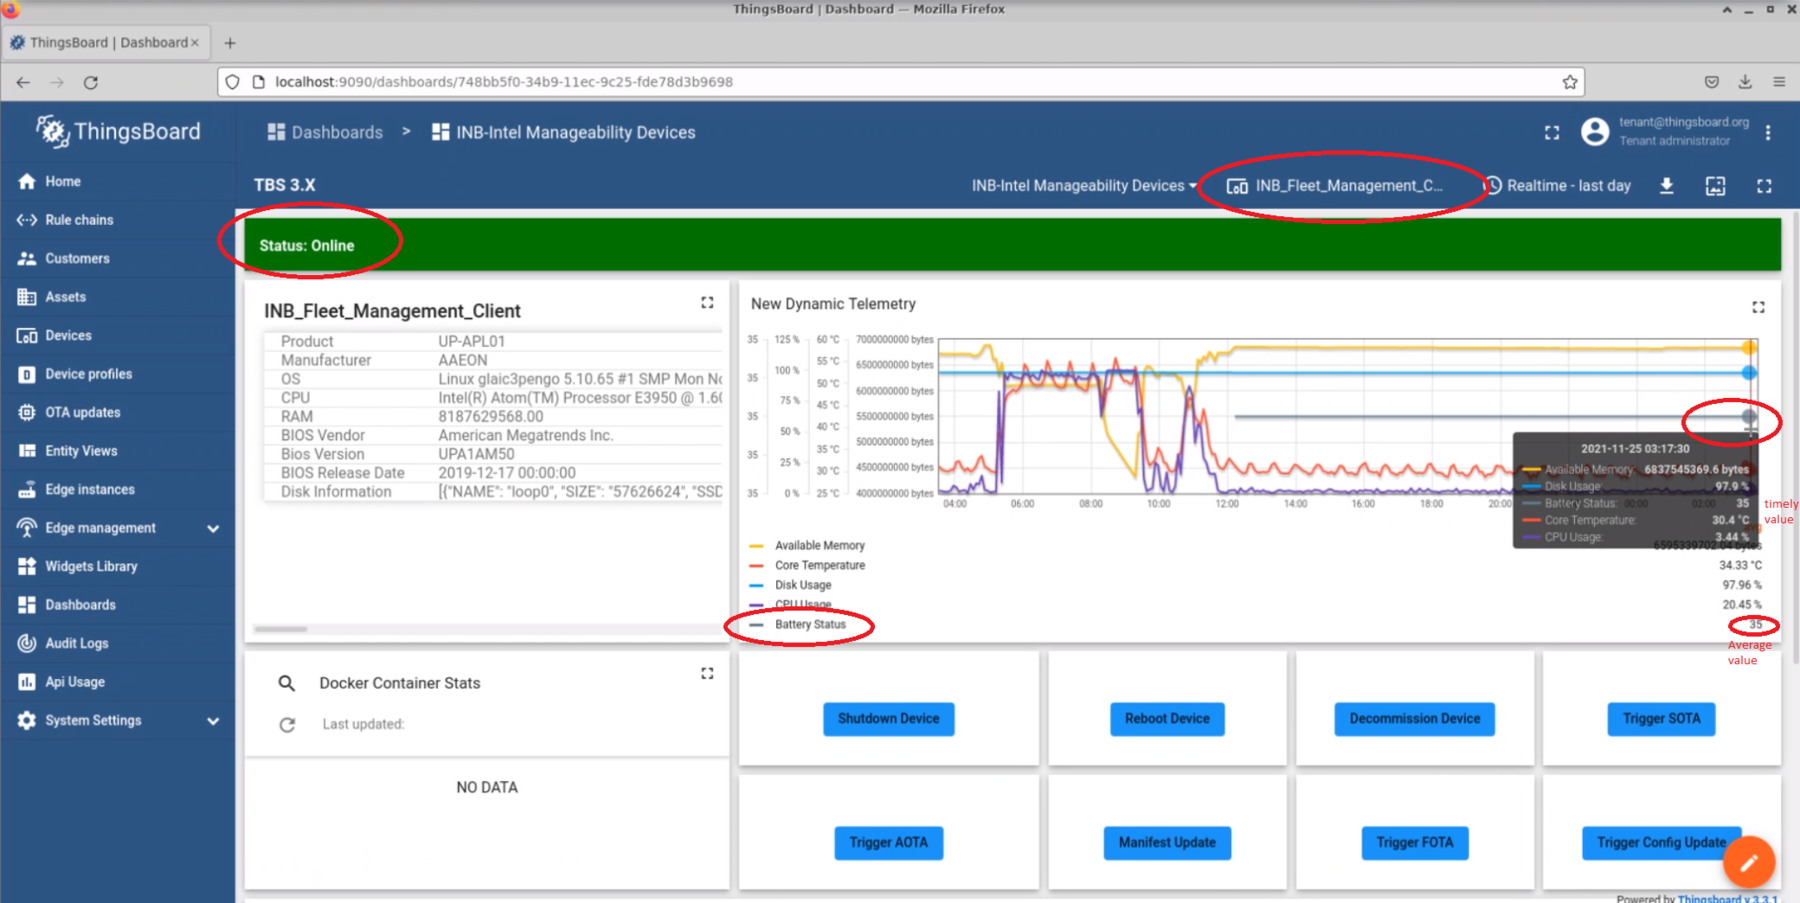This screenshot has width=1800, height=903.
Task: Expand the New Dynamic Telemetry widget fullscreen
Action: [x=1758, y=307]
